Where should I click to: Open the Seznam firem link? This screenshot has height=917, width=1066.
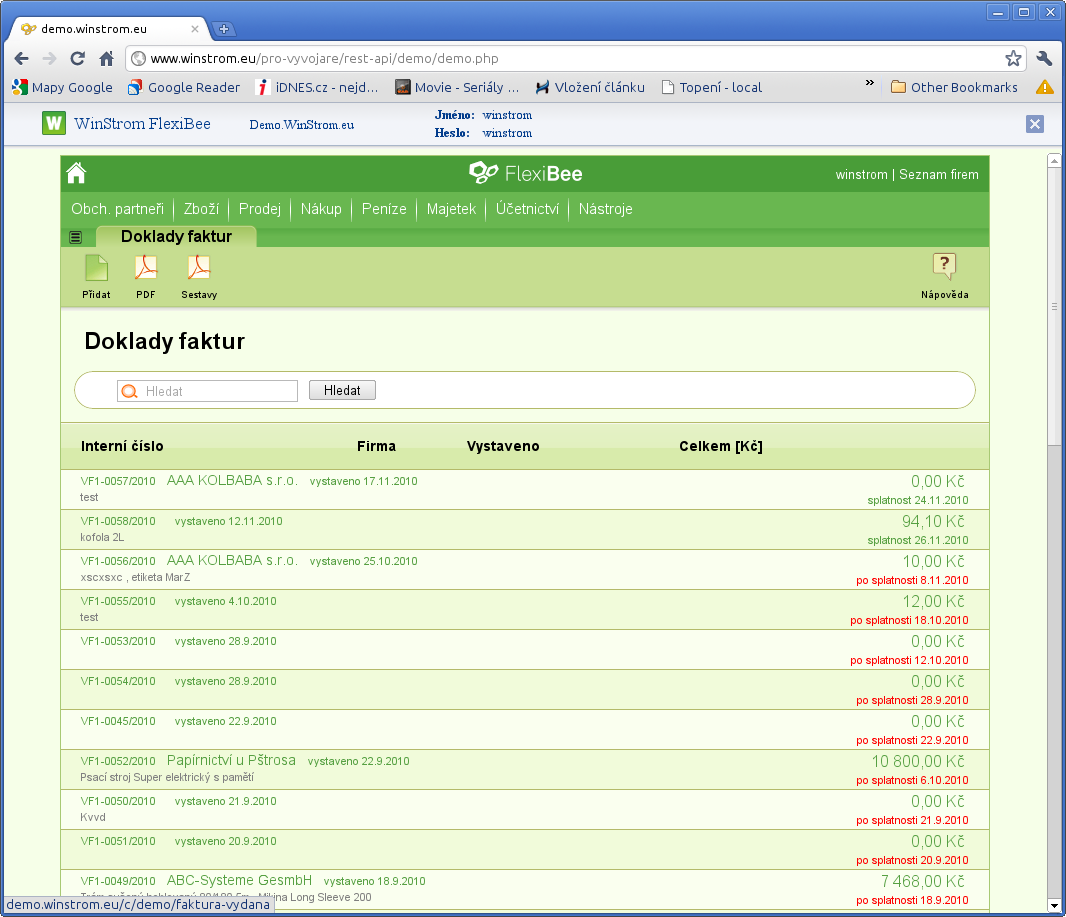(x=938, y=175)
